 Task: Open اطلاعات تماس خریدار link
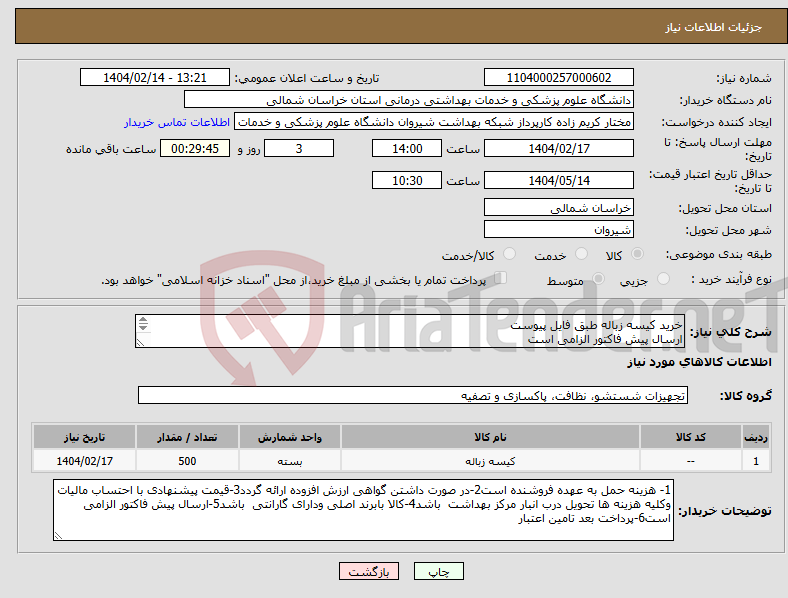pyautogui.click(x=177, y=122)
